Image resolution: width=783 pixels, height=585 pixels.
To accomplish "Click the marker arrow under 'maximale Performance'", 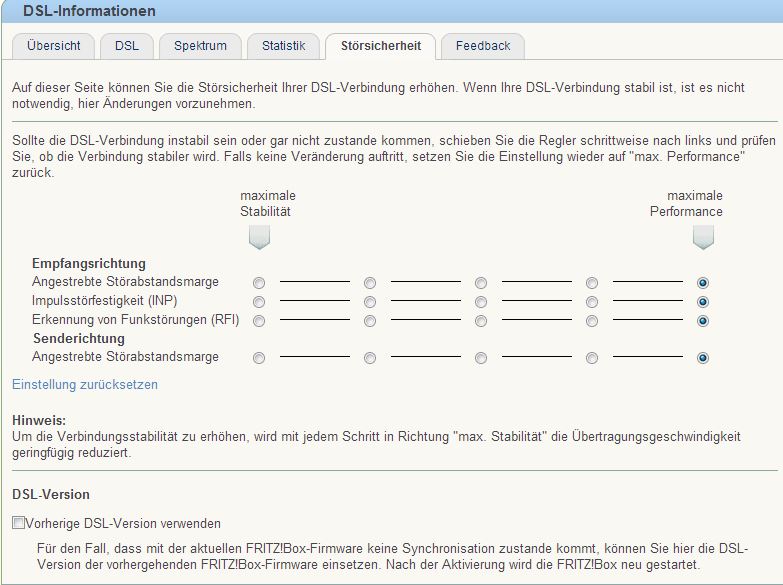I will [x=703, y=237].
